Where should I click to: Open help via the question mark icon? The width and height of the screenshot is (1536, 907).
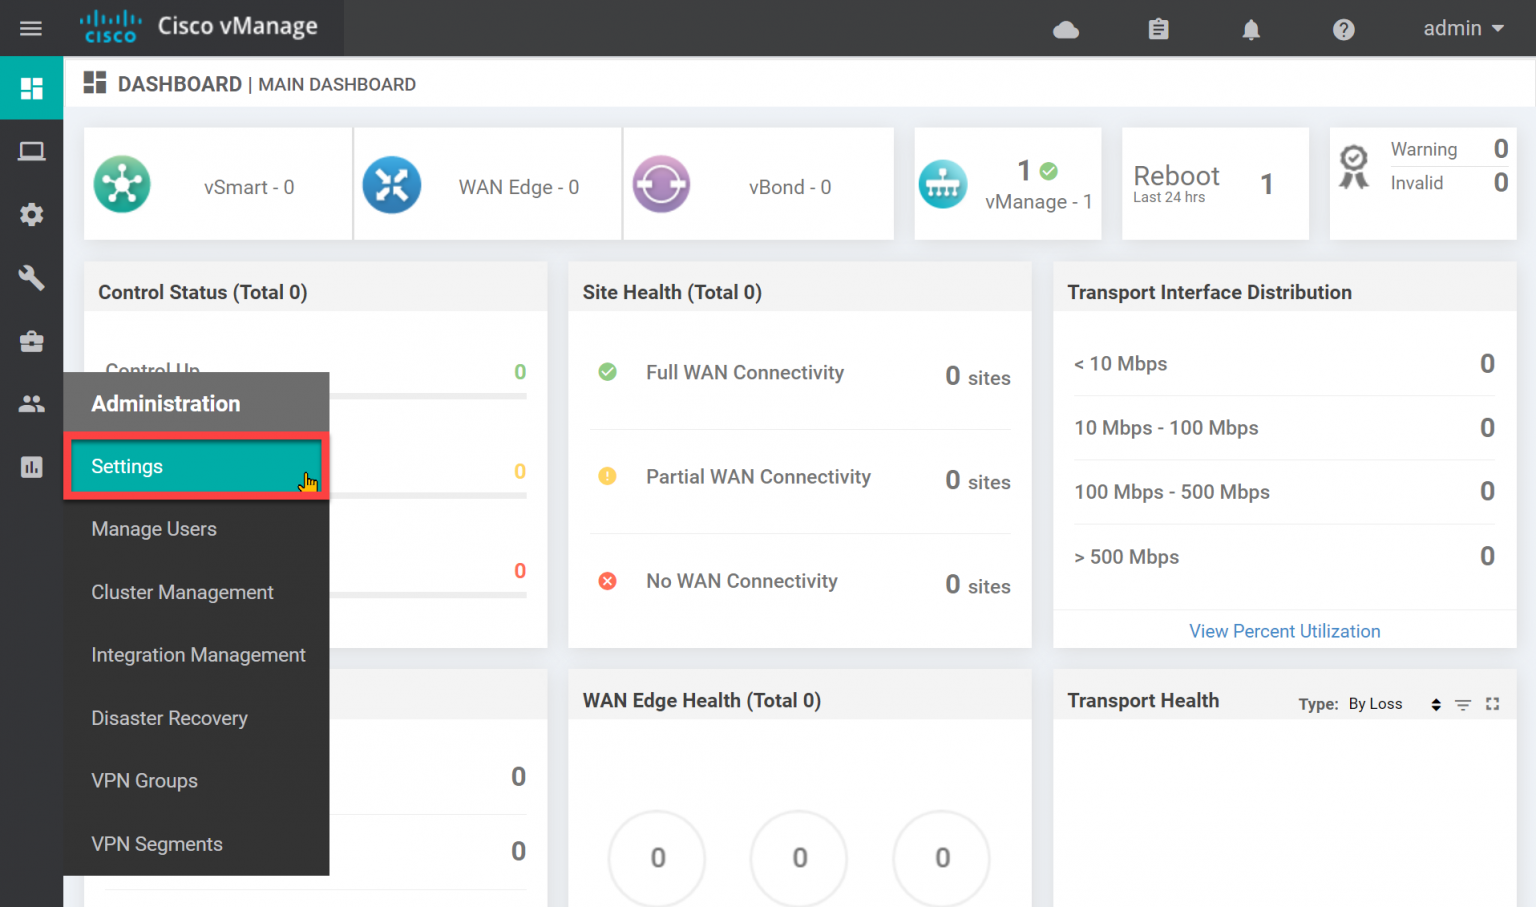coord(1343,29)
